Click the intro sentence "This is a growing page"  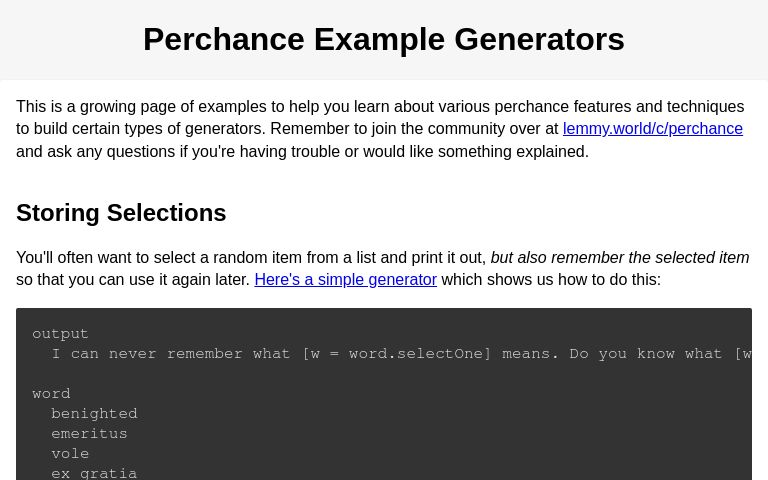pyautogui.click(x=100, y=107)
